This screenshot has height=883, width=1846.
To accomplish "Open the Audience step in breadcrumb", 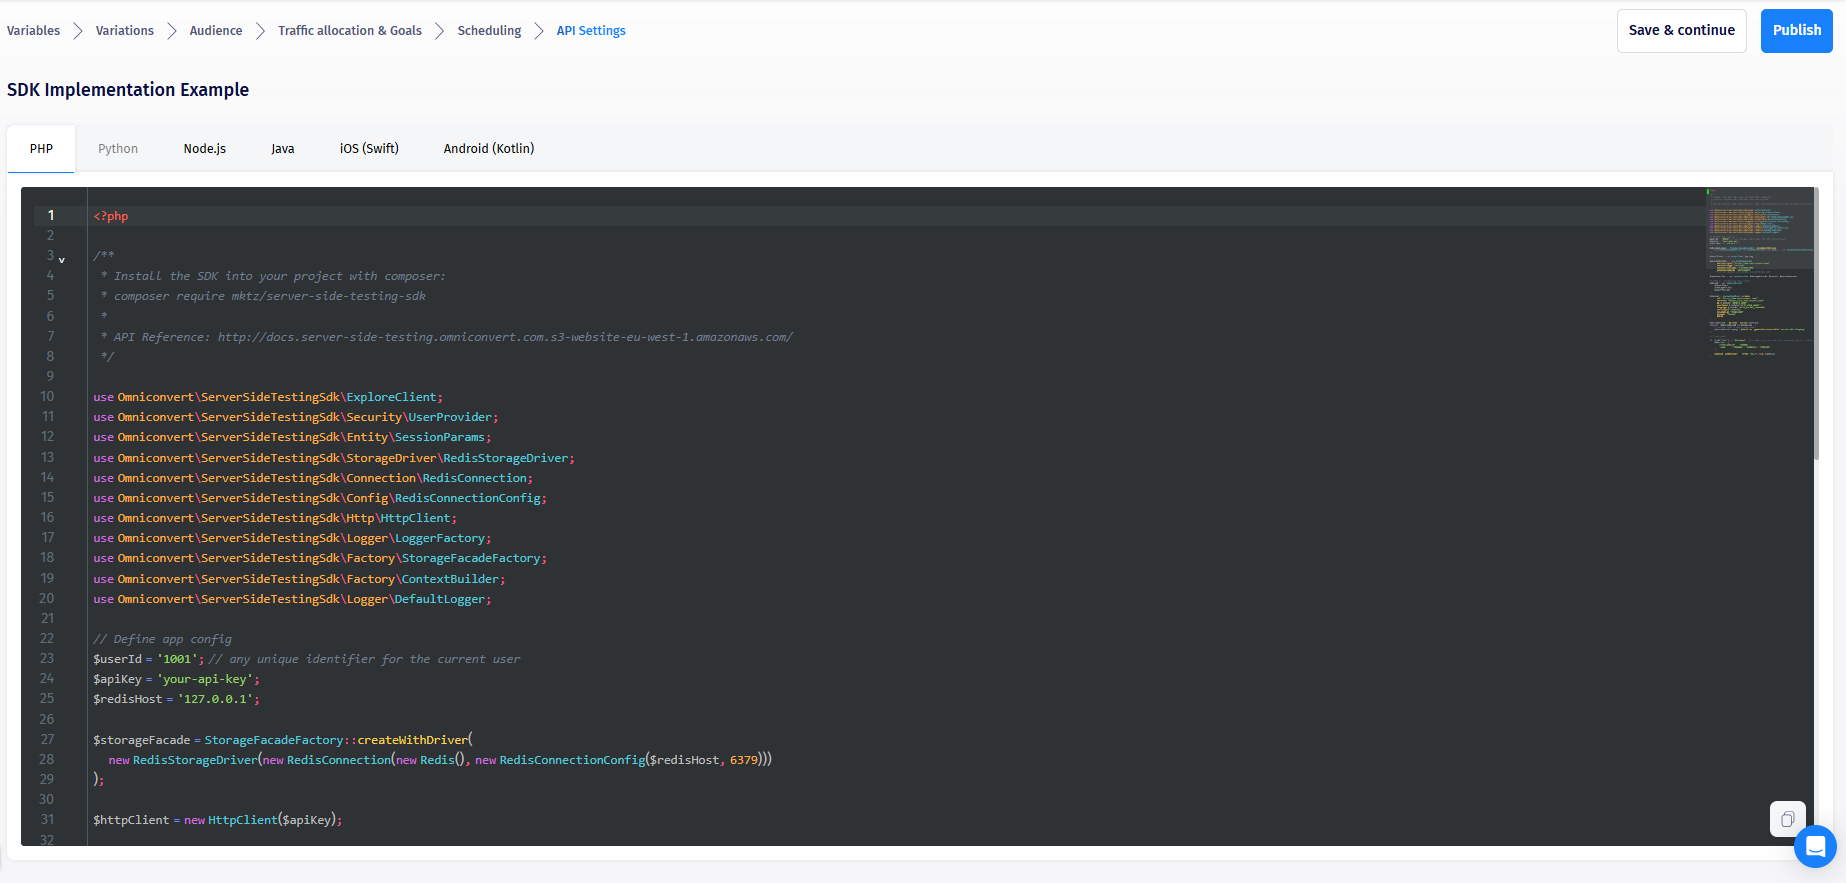I will [x=216, y=31].
